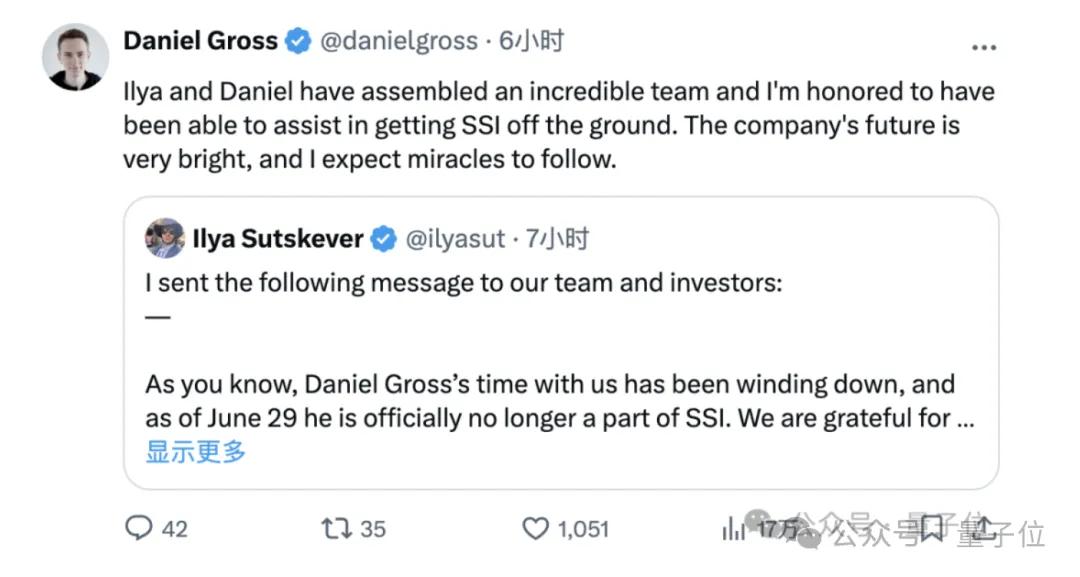This screenshot has width=1080, height=577.
Task: Open Daniel Gross's profile picture
Action: coord(76,55)
